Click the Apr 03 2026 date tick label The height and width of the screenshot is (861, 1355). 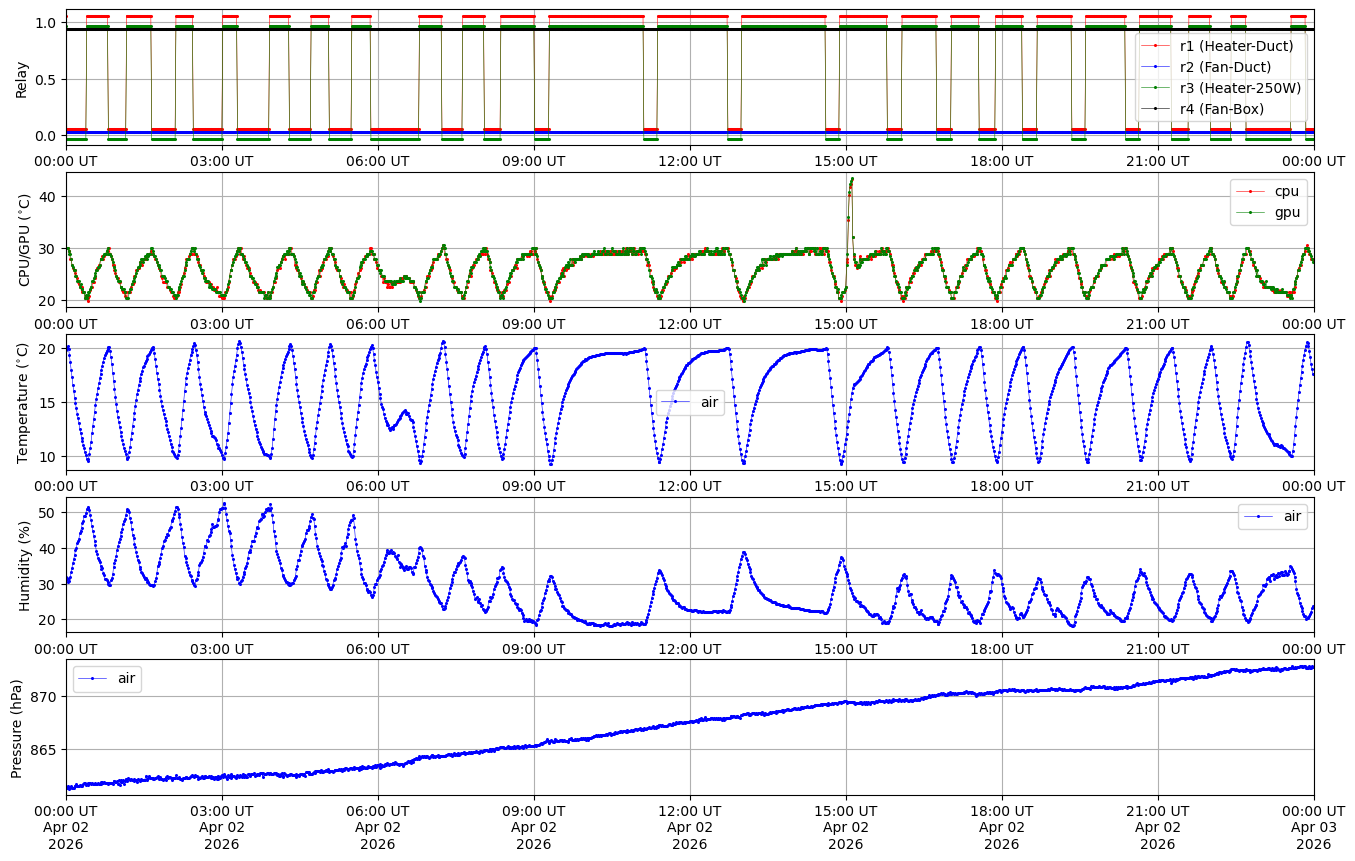point(1313,826)
